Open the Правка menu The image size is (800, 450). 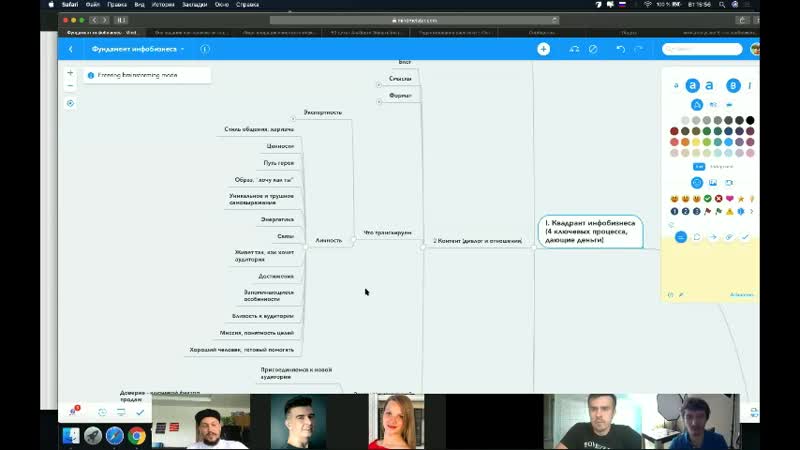[x=117, y=5]
